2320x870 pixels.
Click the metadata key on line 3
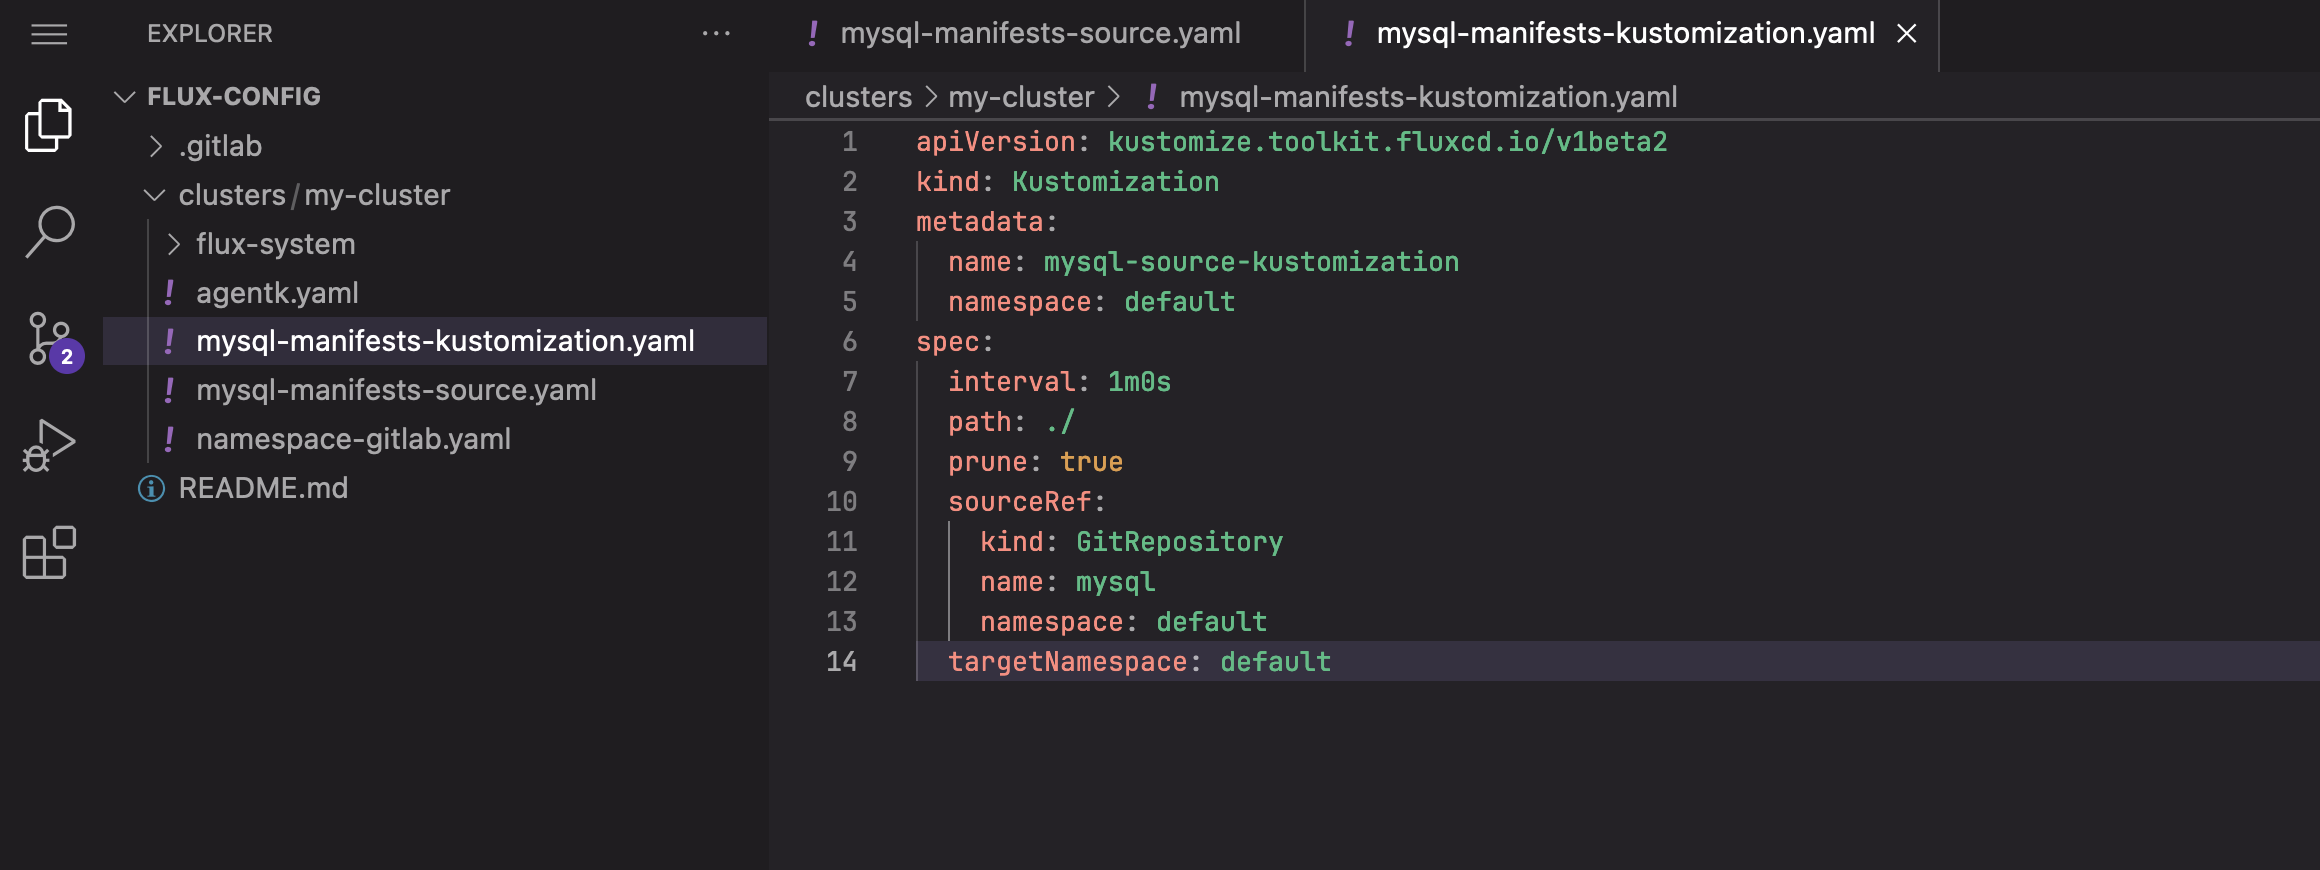tap(979, 222)
